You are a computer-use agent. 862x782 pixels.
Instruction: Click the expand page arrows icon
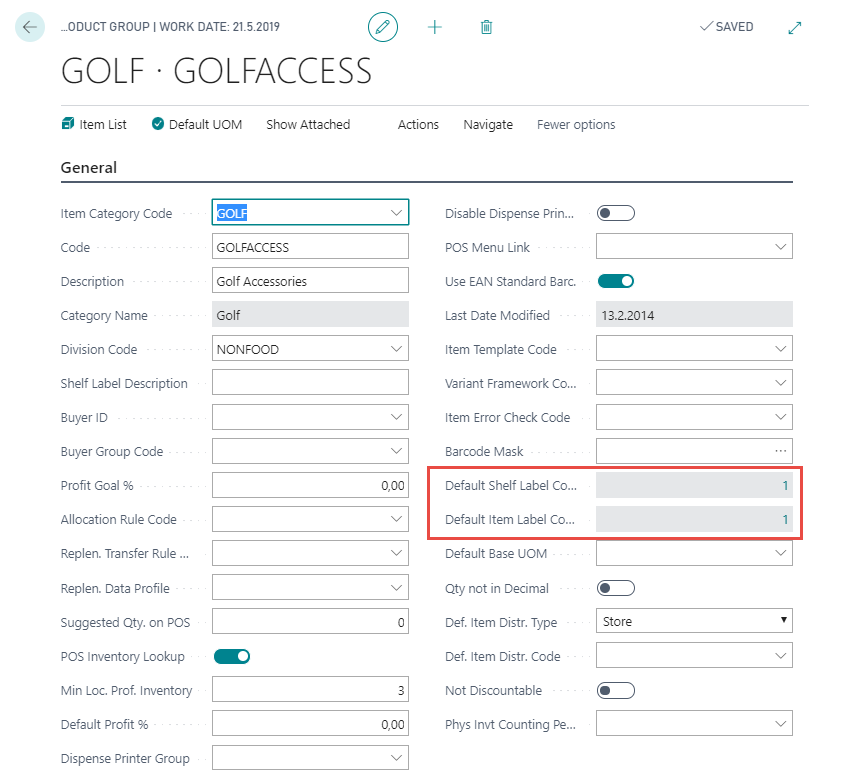(795, 27)
